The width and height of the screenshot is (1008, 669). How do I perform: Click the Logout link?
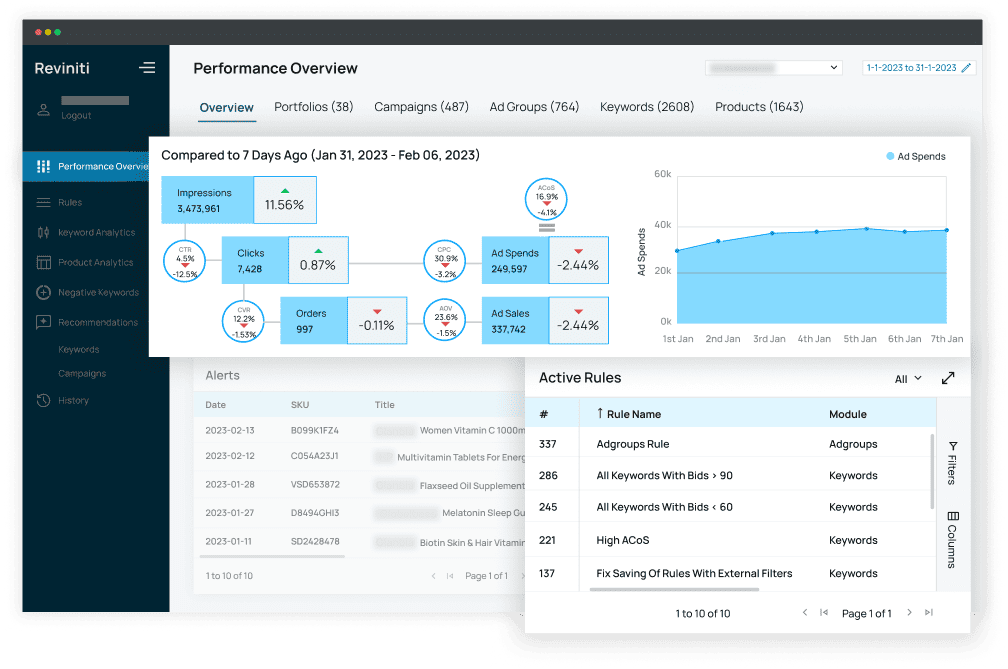click(x=76, y=116)
